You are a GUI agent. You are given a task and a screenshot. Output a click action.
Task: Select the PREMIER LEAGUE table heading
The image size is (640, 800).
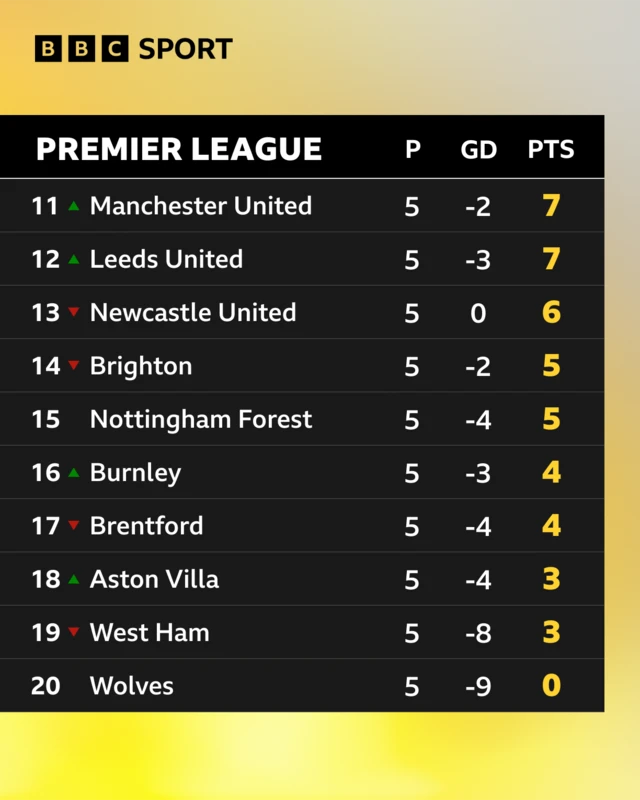tap(179, 150)
